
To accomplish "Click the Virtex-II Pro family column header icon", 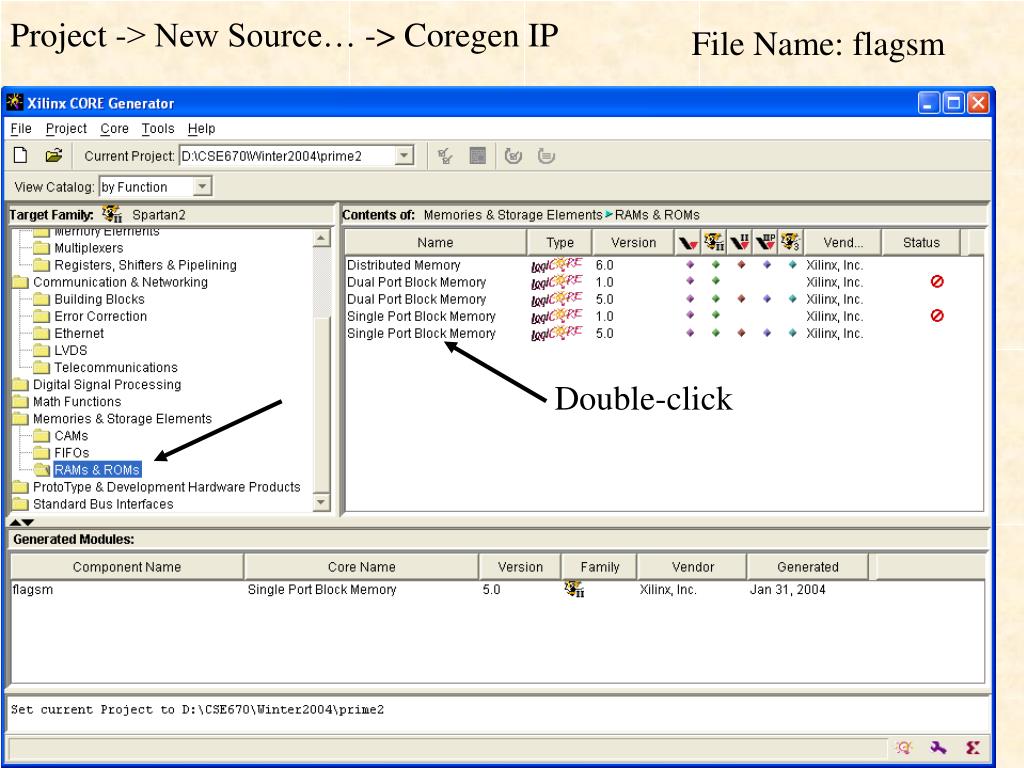I will (765, 242).
